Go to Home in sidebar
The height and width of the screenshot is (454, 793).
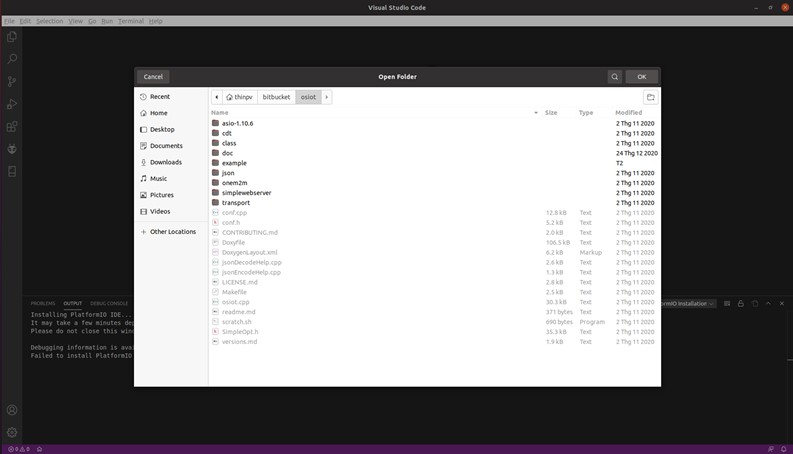171,113
